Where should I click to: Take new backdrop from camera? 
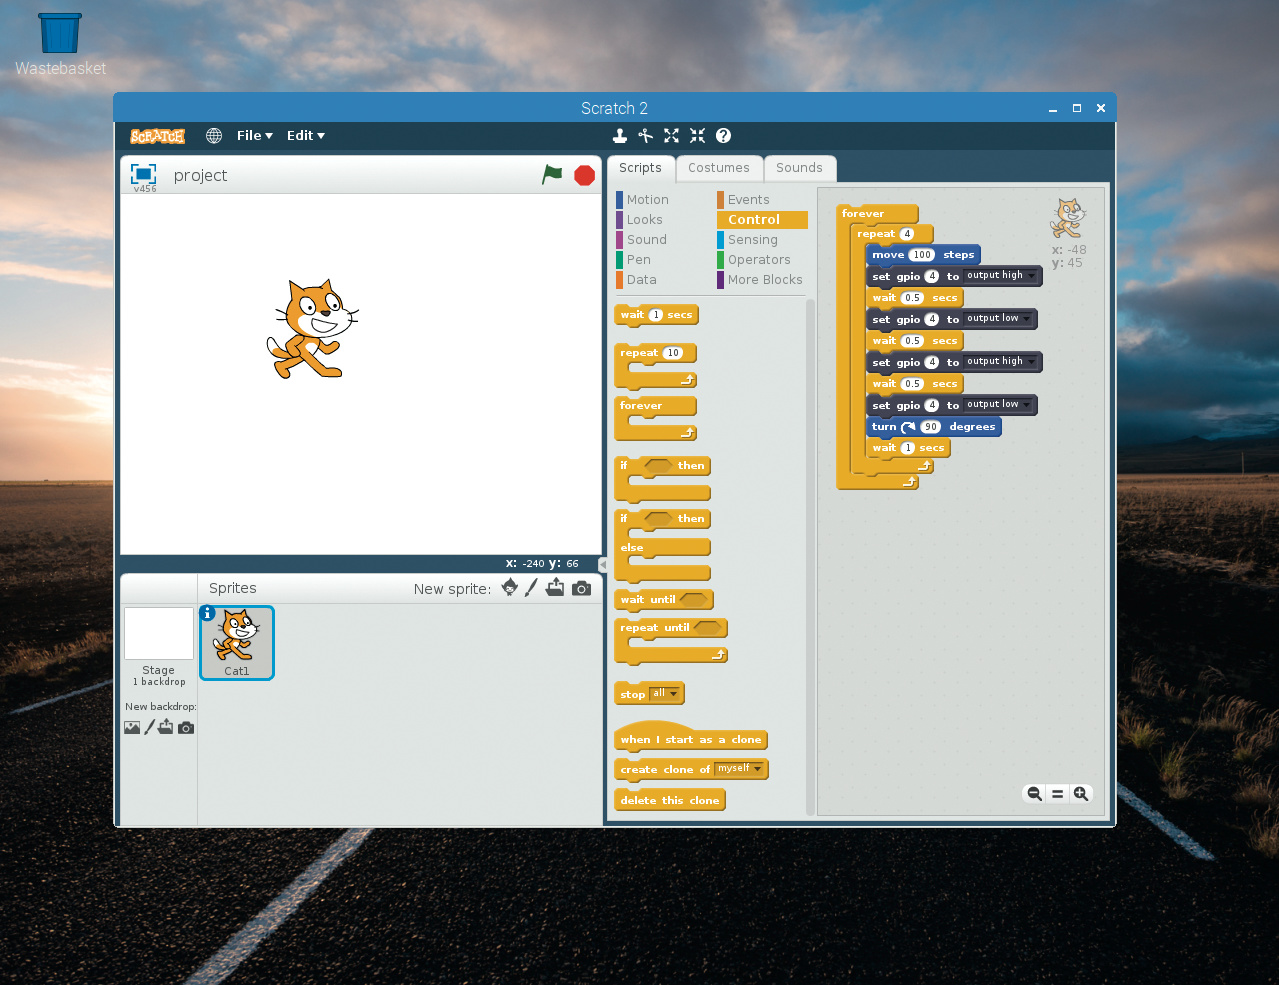pyautogui.click(x=186, y=728)
